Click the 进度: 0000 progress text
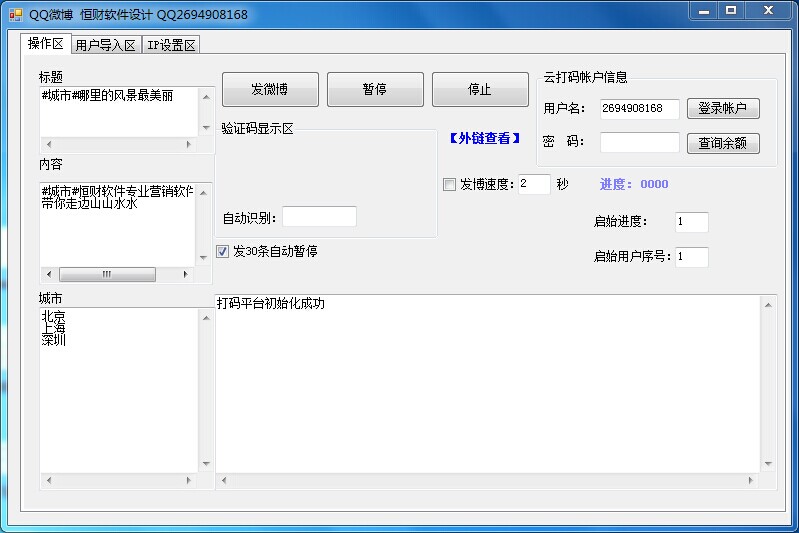The height and width of the screenshot is (533, 799). tap(634, 184)
